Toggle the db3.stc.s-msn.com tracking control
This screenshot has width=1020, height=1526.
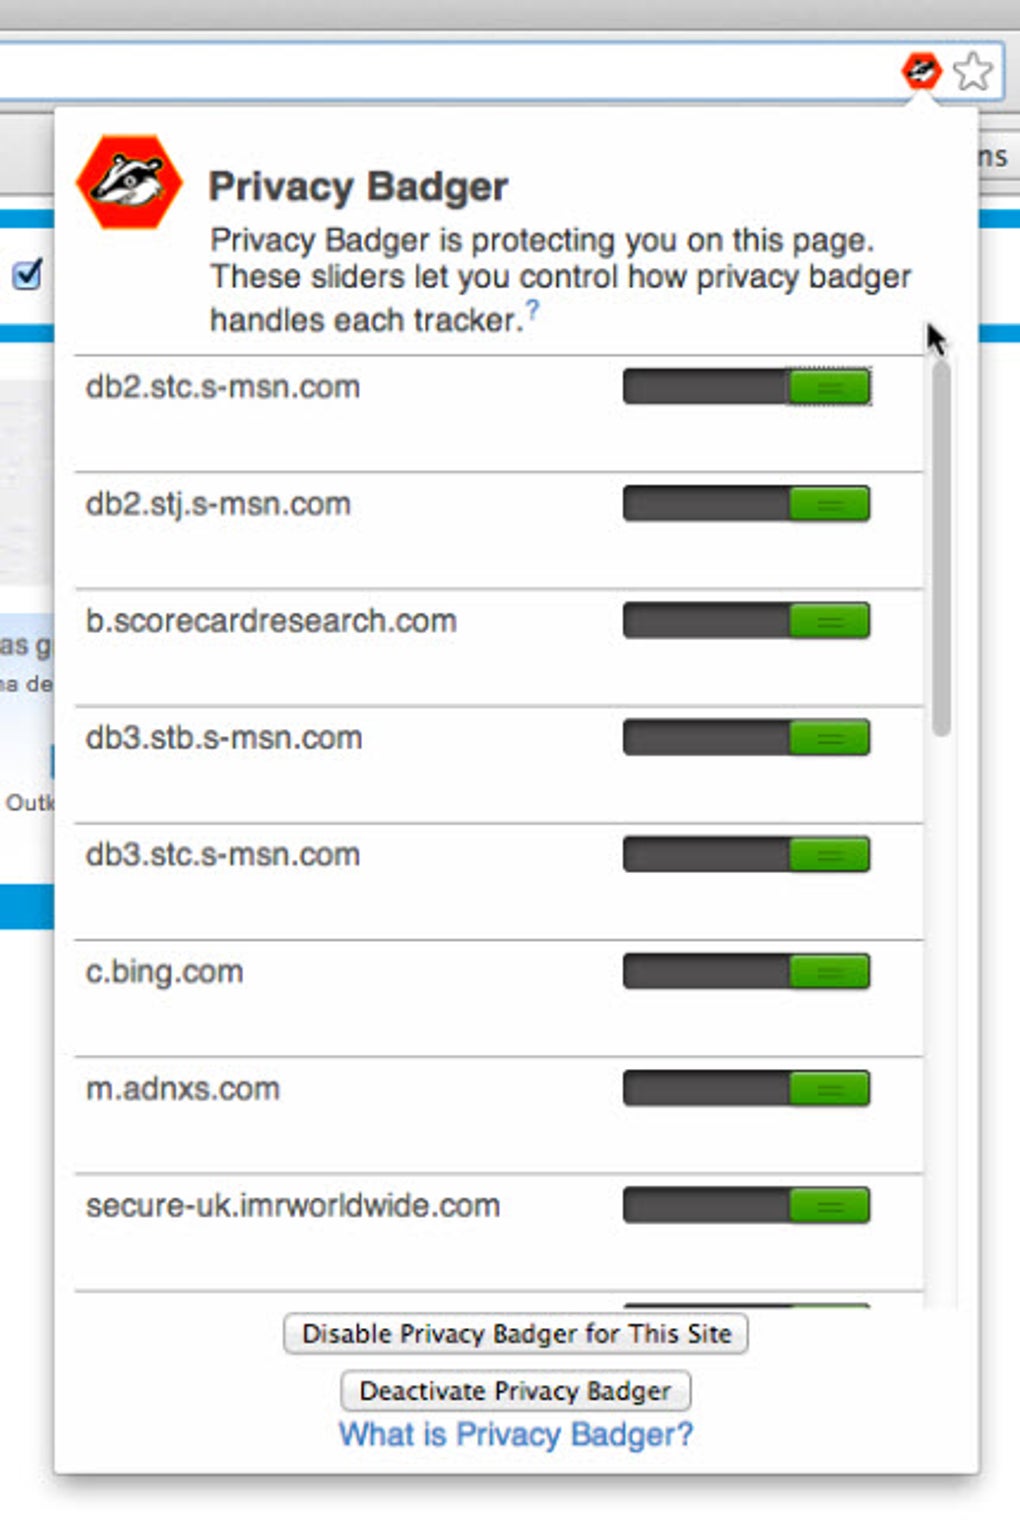829,854
